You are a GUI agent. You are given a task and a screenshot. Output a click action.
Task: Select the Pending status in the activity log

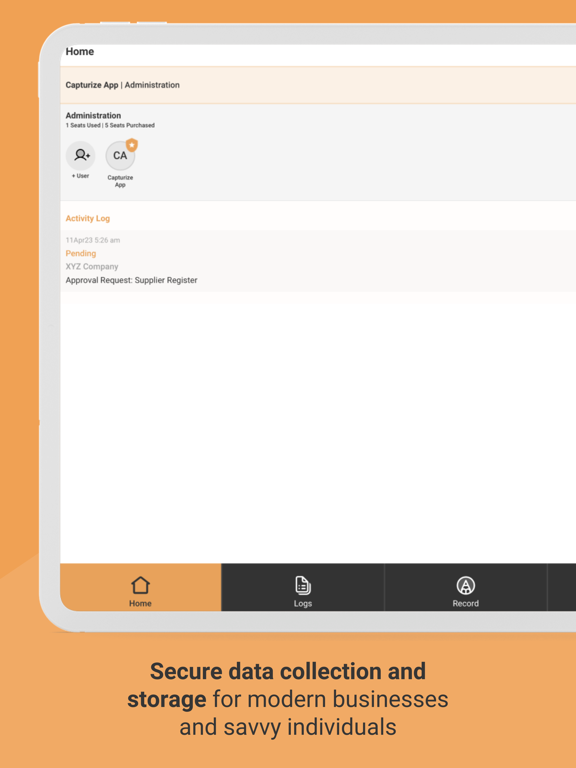[x=81, y=253]
